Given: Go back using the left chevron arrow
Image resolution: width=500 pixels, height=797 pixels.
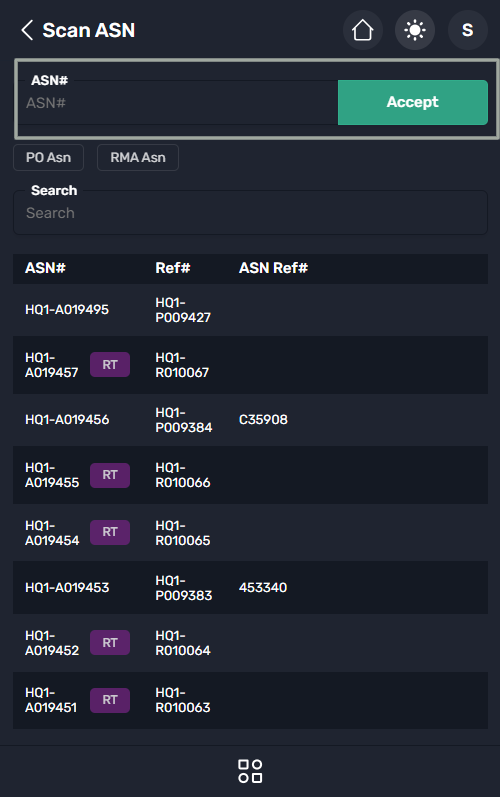Looking at the screenshot, I should 27,30.
